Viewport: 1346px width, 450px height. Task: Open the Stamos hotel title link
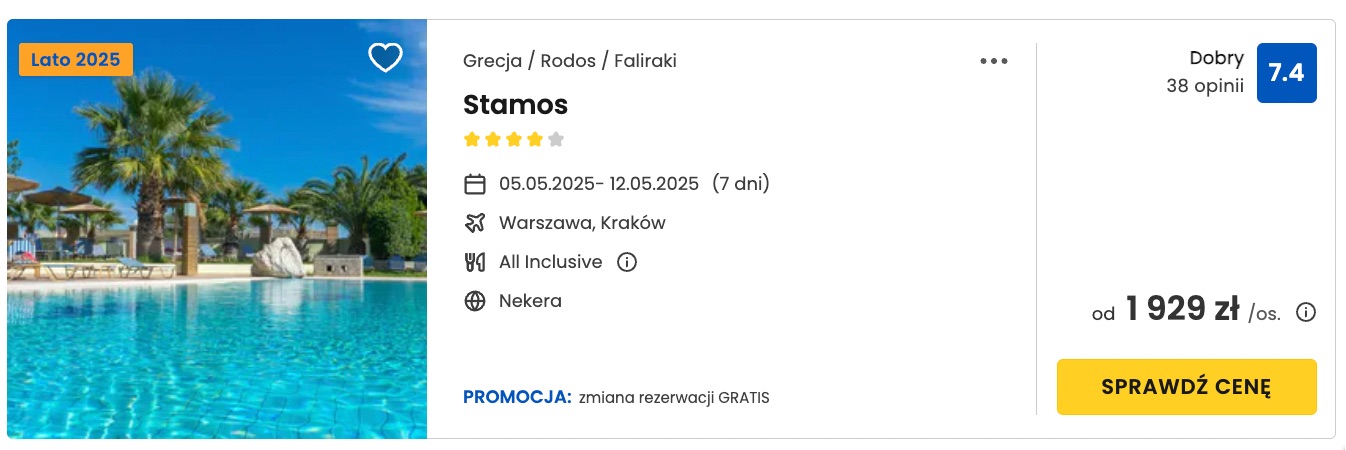[x=516, y=105]
